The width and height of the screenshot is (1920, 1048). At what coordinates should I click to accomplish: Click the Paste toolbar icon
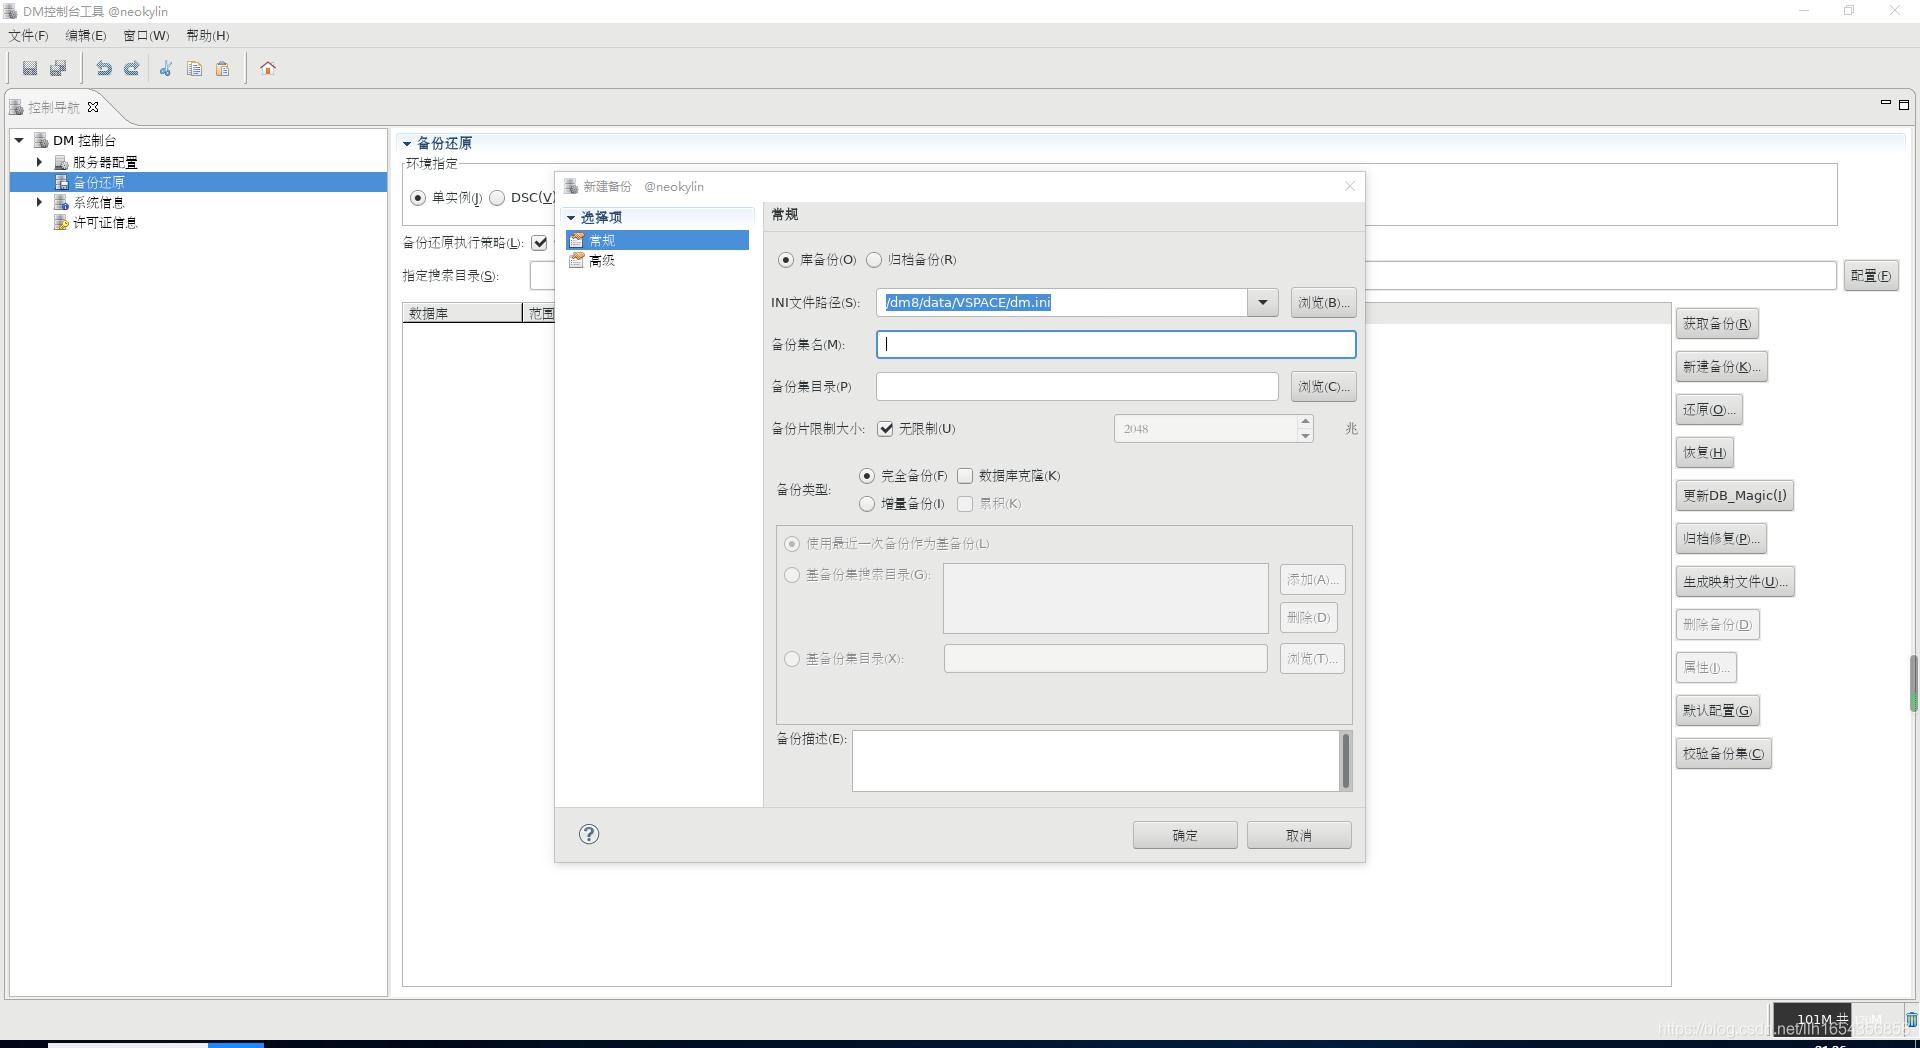[222, 69]
